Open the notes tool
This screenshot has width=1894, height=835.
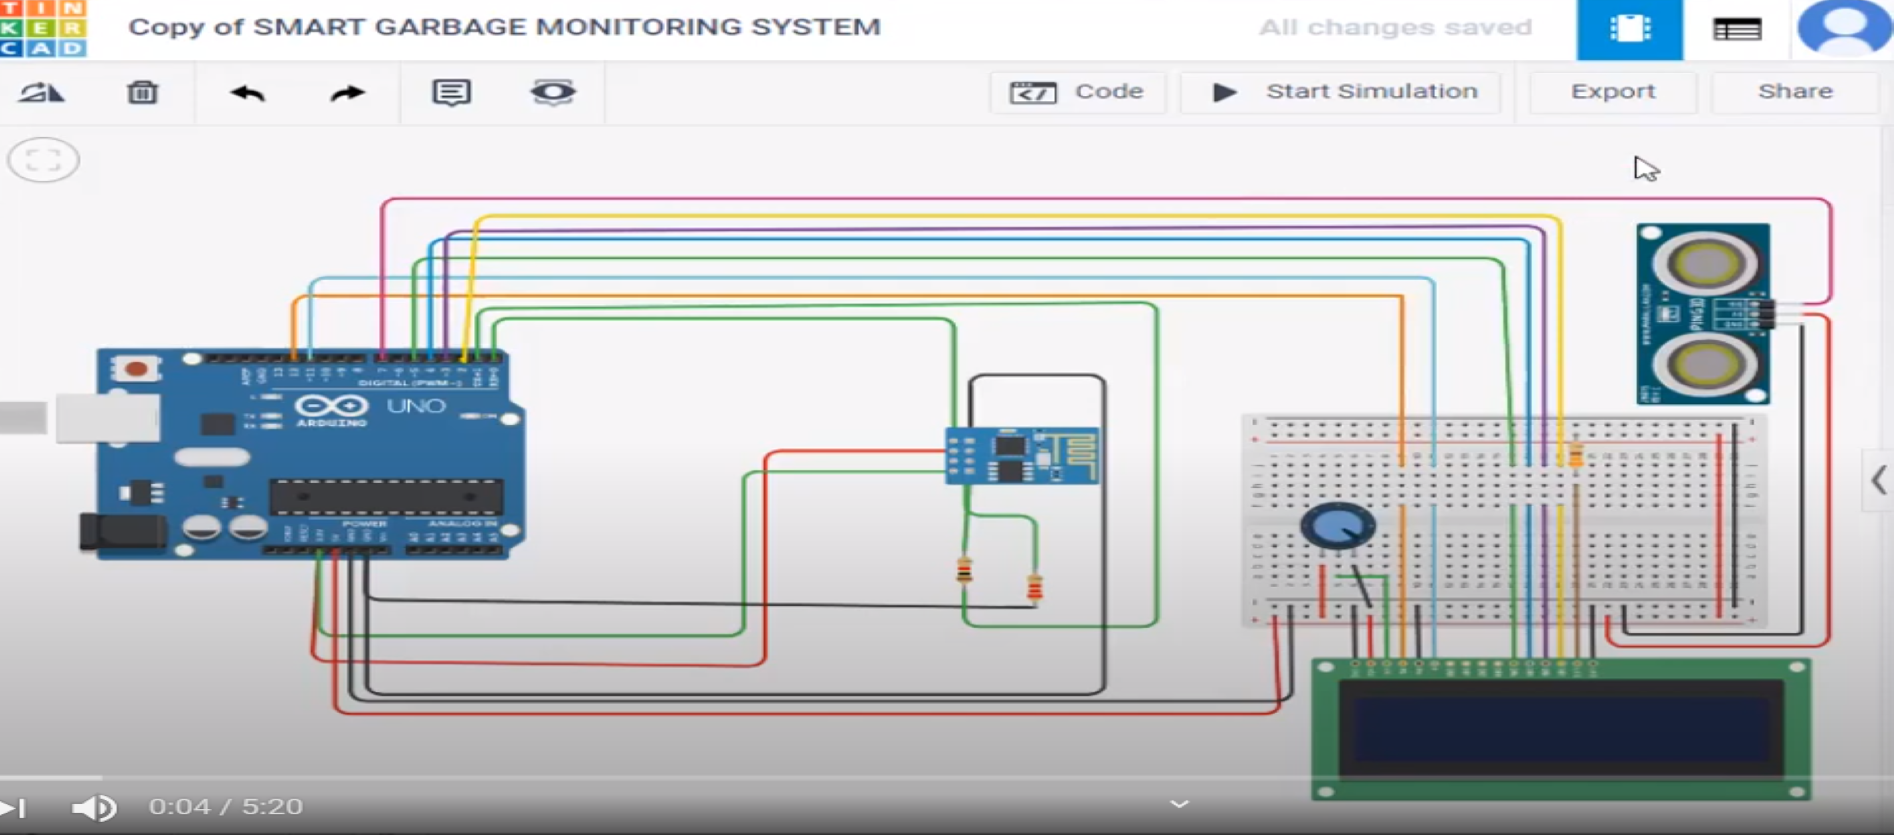[451, 93]
